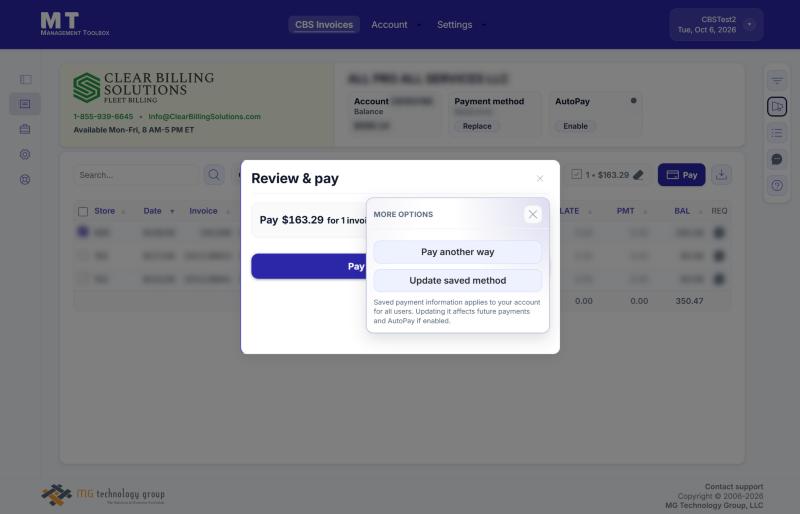Click the Clear Billing Solutions logo
The width and height of the screenshot is (800, 514).
[x=143, y=87]
